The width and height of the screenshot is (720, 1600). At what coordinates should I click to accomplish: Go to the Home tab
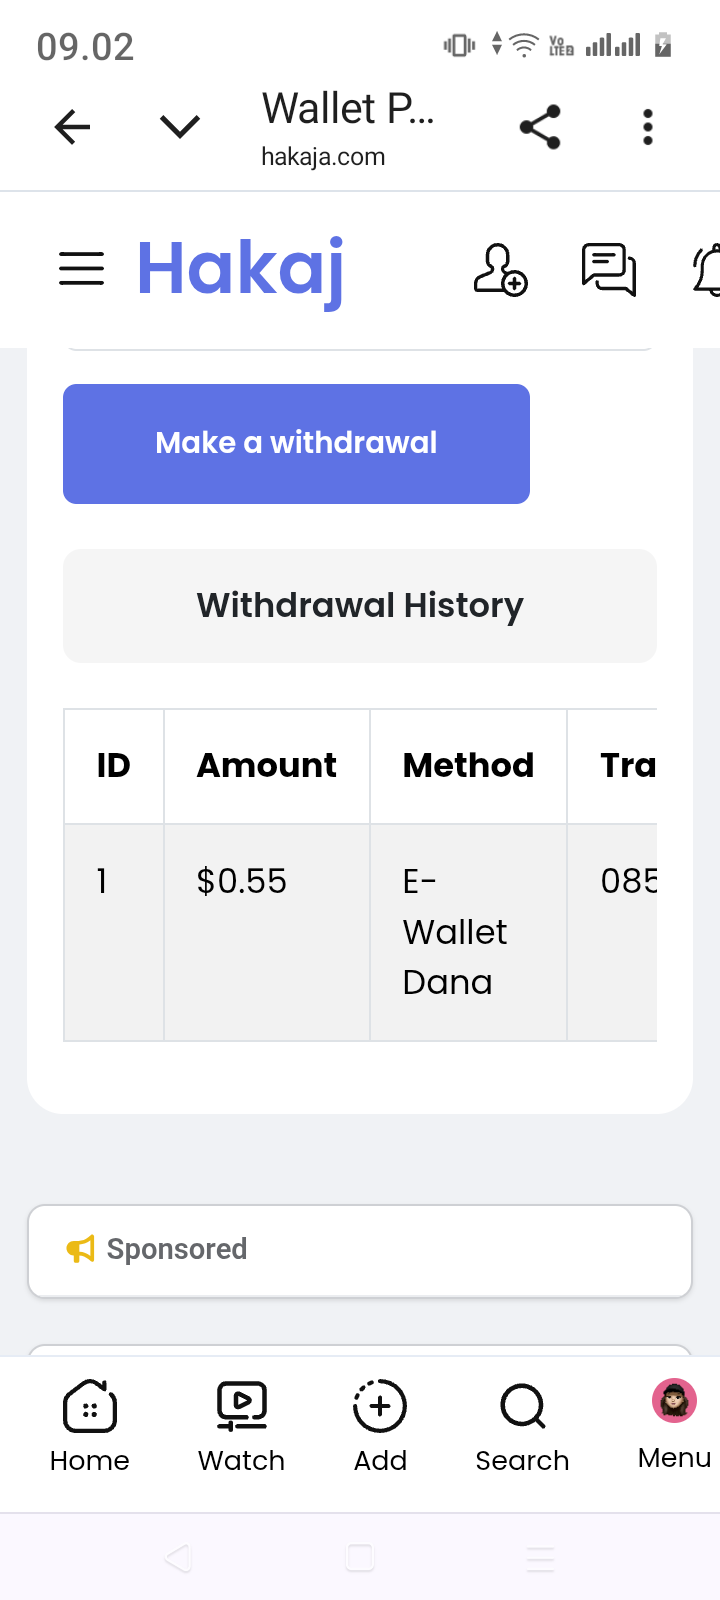pyautogui.click(x=90, y=1425)
